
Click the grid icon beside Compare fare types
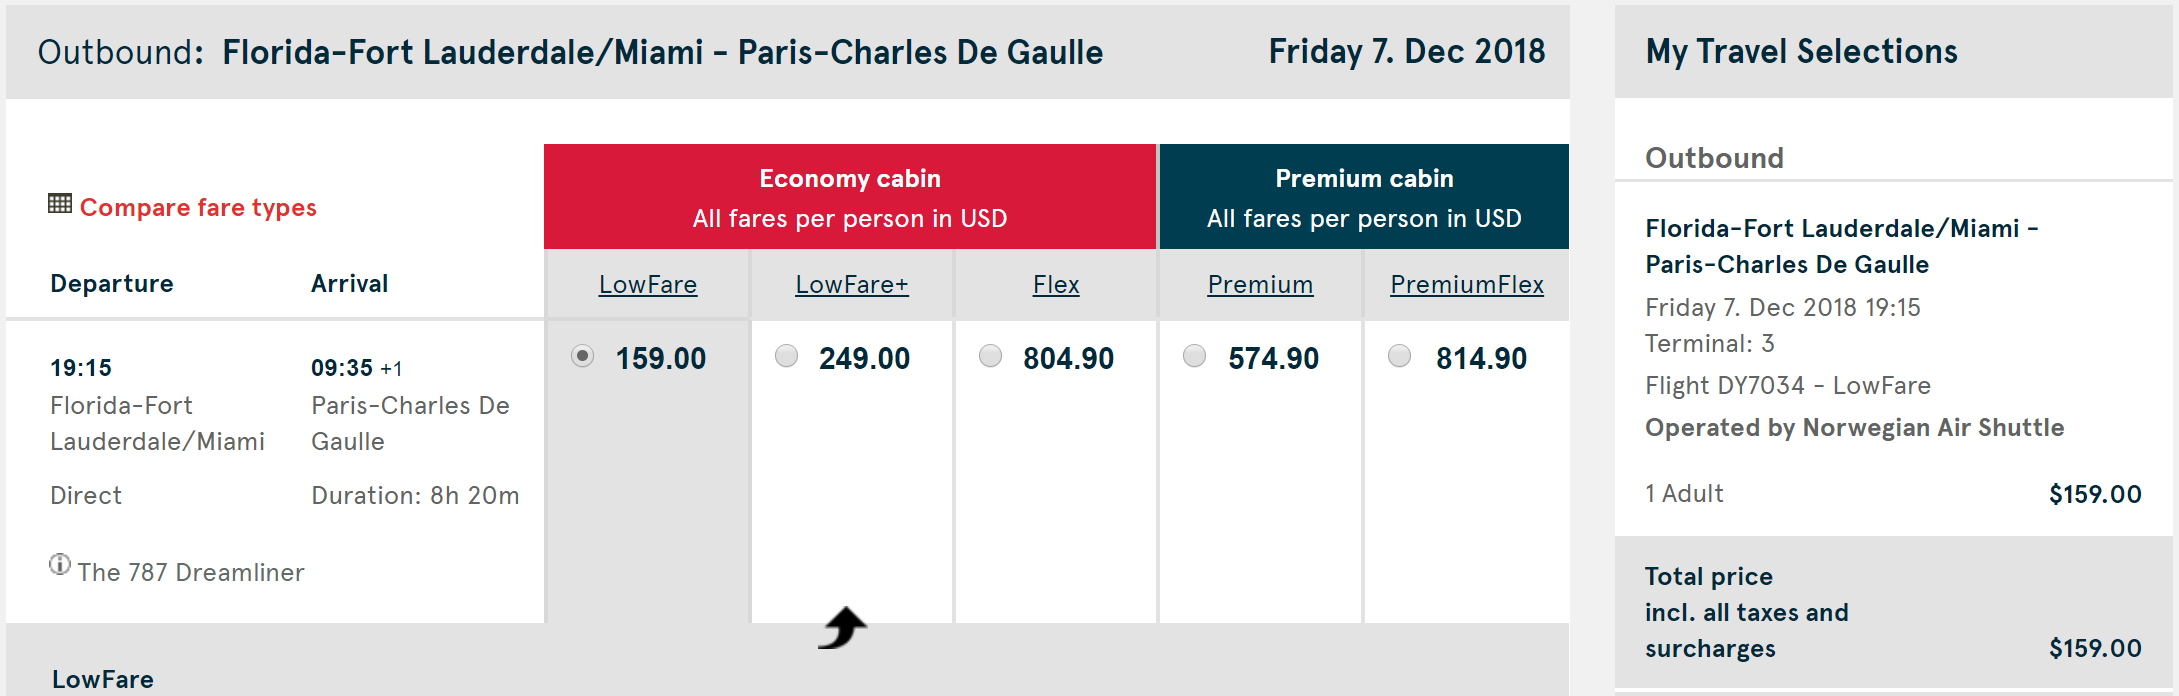(x=60, y=204)
